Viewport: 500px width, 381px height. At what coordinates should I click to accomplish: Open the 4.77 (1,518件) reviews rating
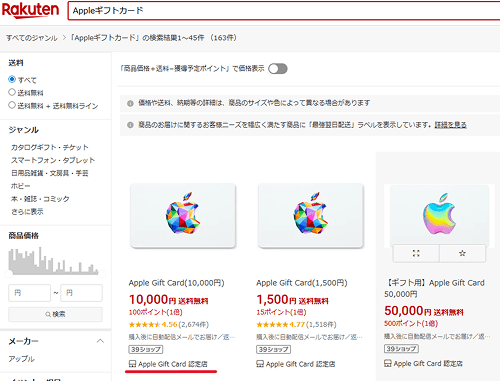coord(296,324)
